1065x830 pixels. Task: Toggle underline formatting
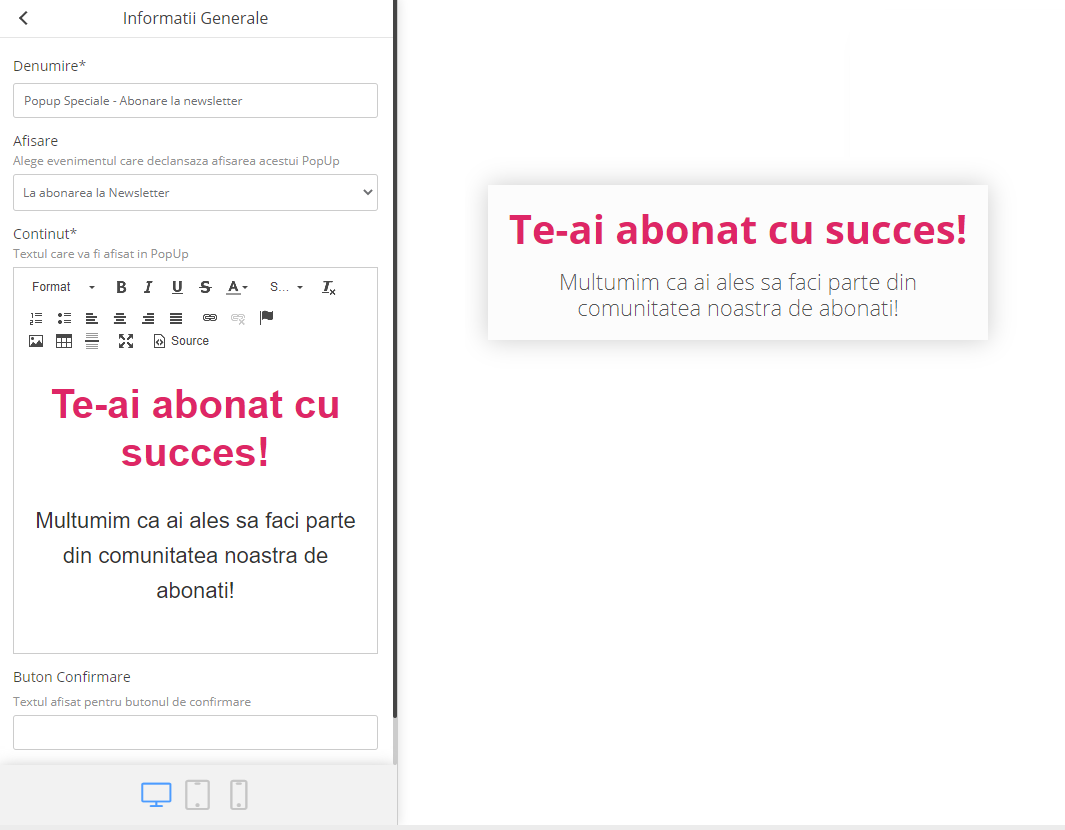click(177, 287)
